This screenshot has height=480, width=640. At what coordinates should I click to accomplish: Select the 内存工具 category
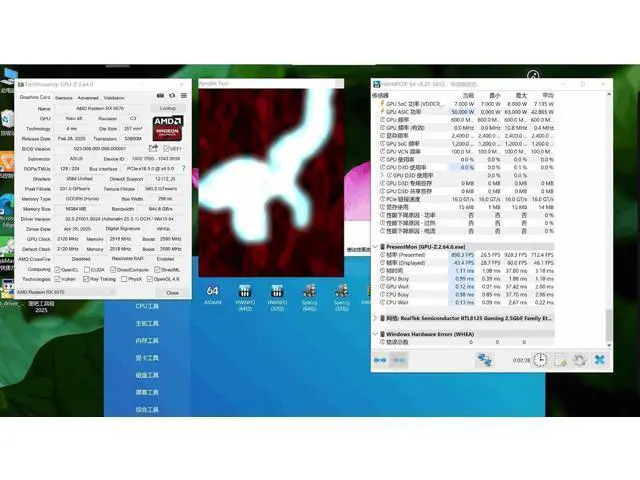[x=147, y=340]
